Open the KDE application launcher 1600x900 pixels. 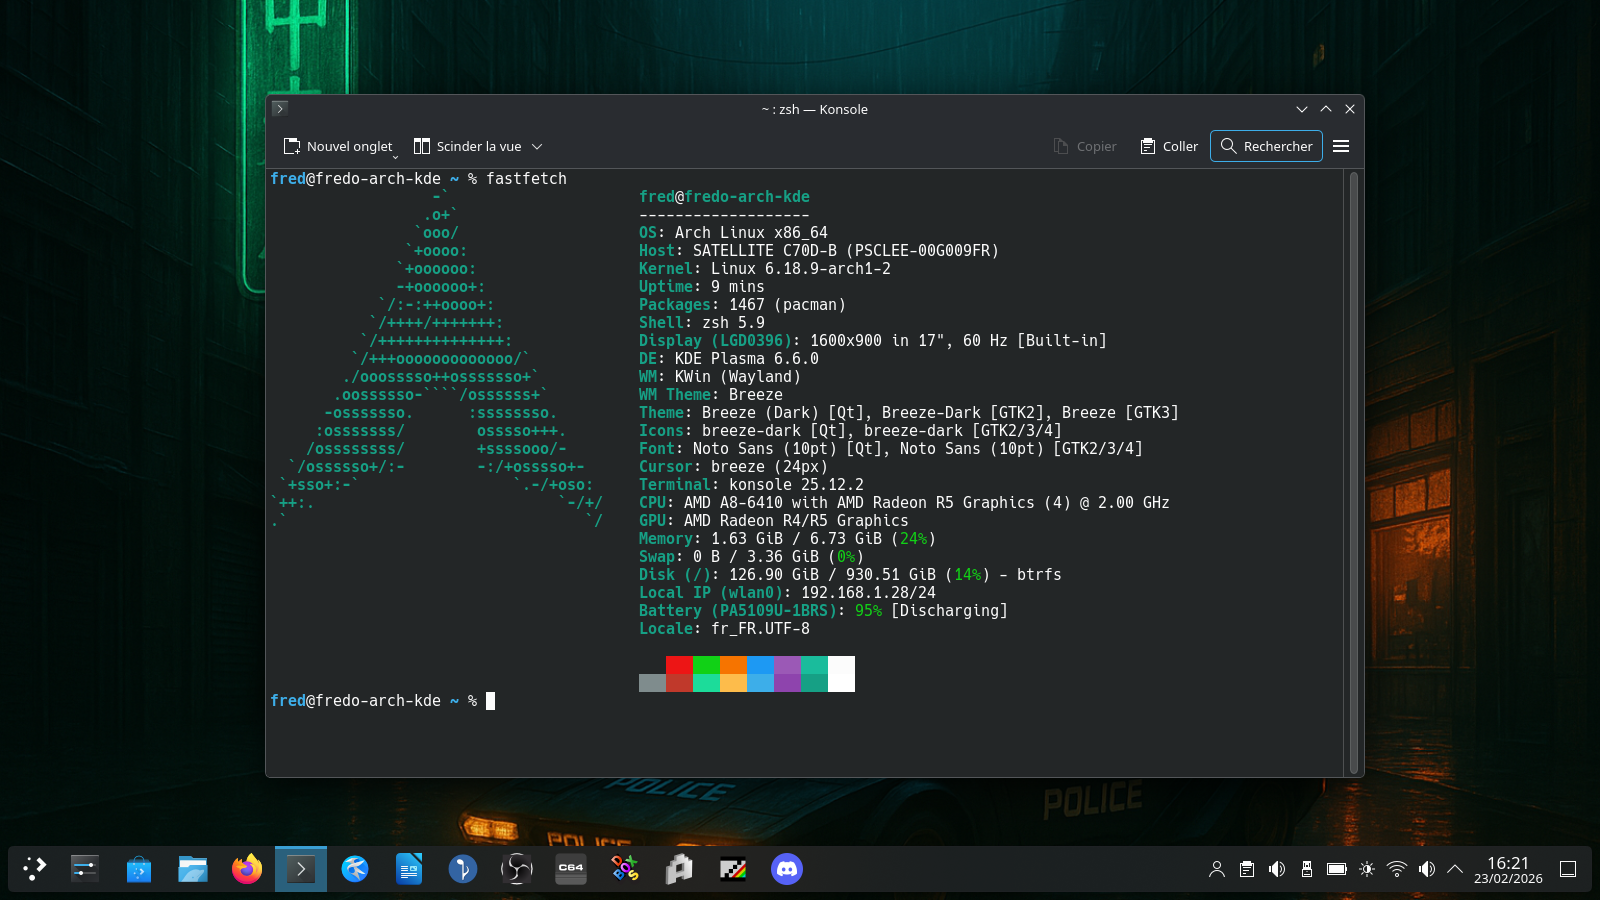35,869
